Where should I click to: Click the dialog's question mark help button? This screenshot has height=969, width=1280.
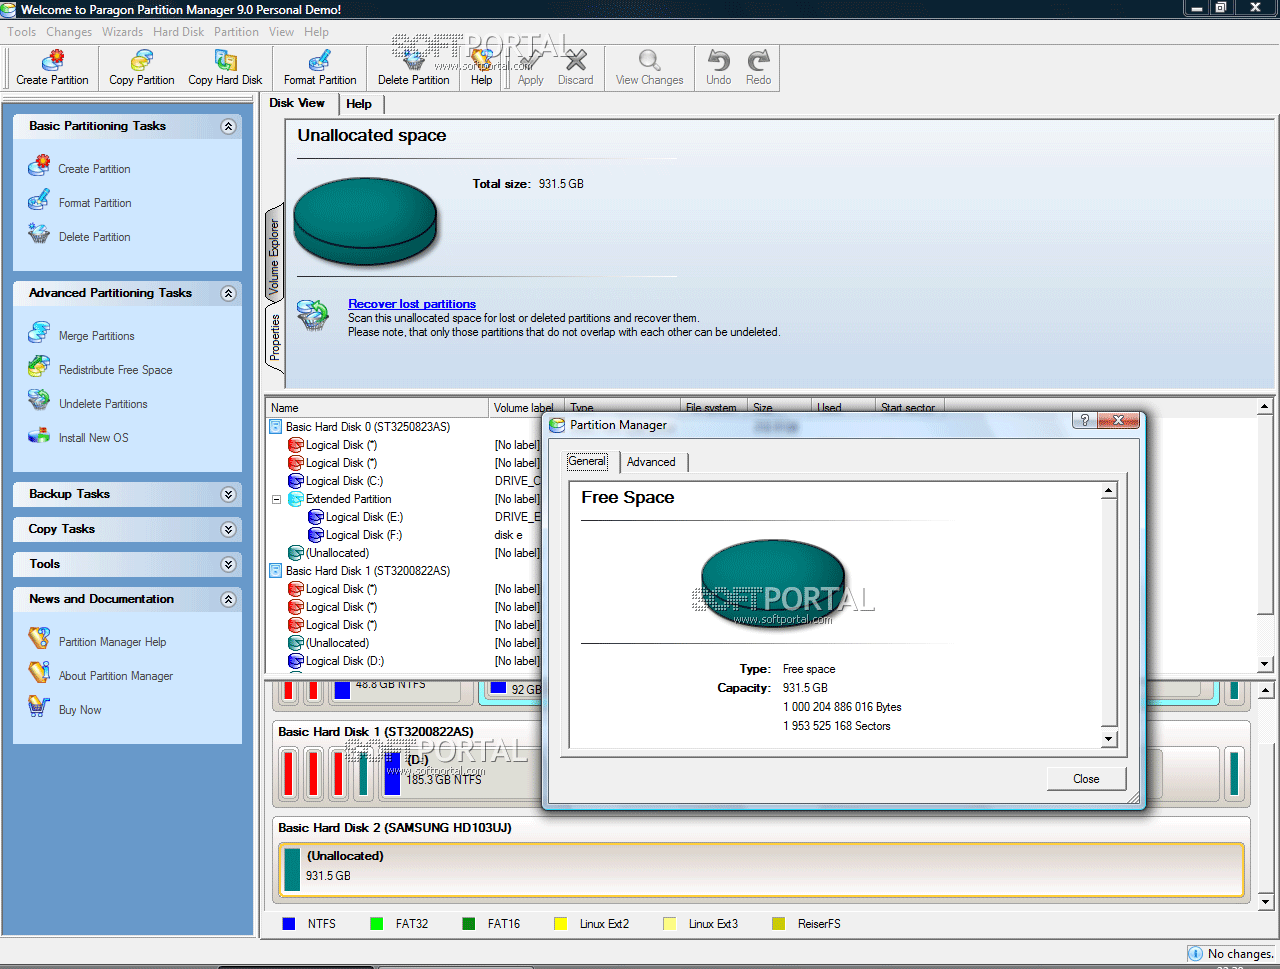[x=1084, y=420]
